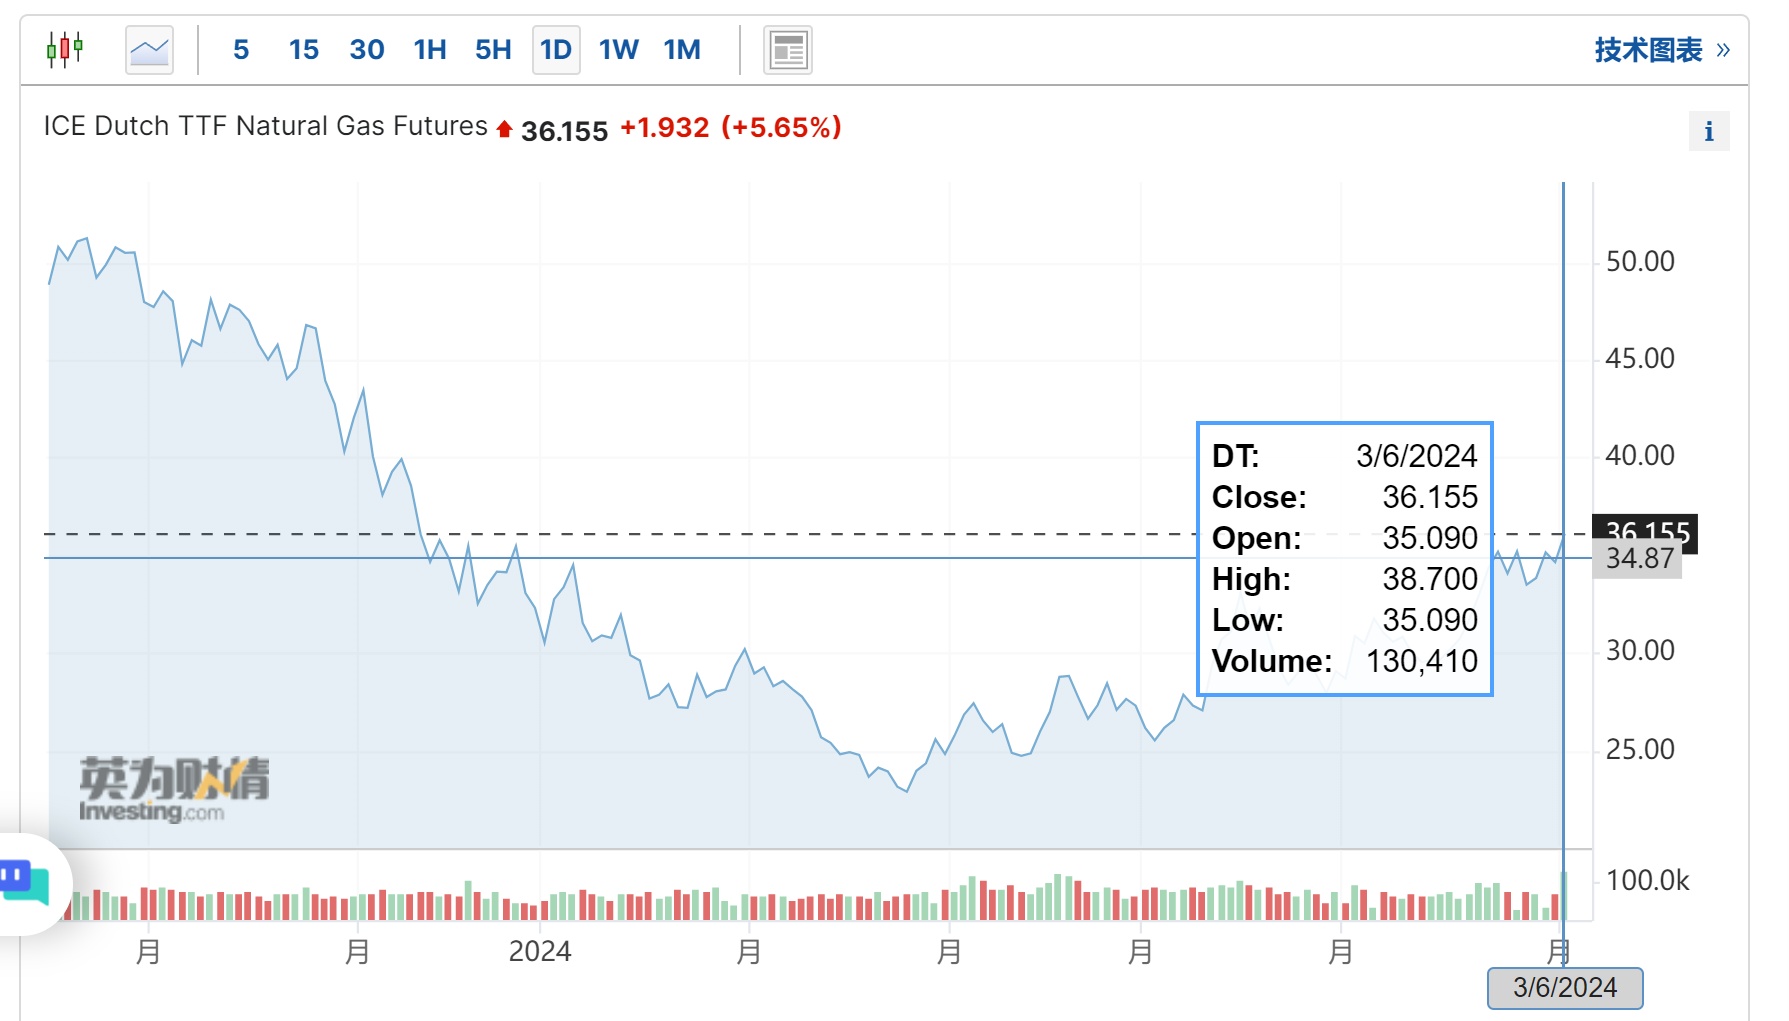Open the chat bubble widget

26,883
